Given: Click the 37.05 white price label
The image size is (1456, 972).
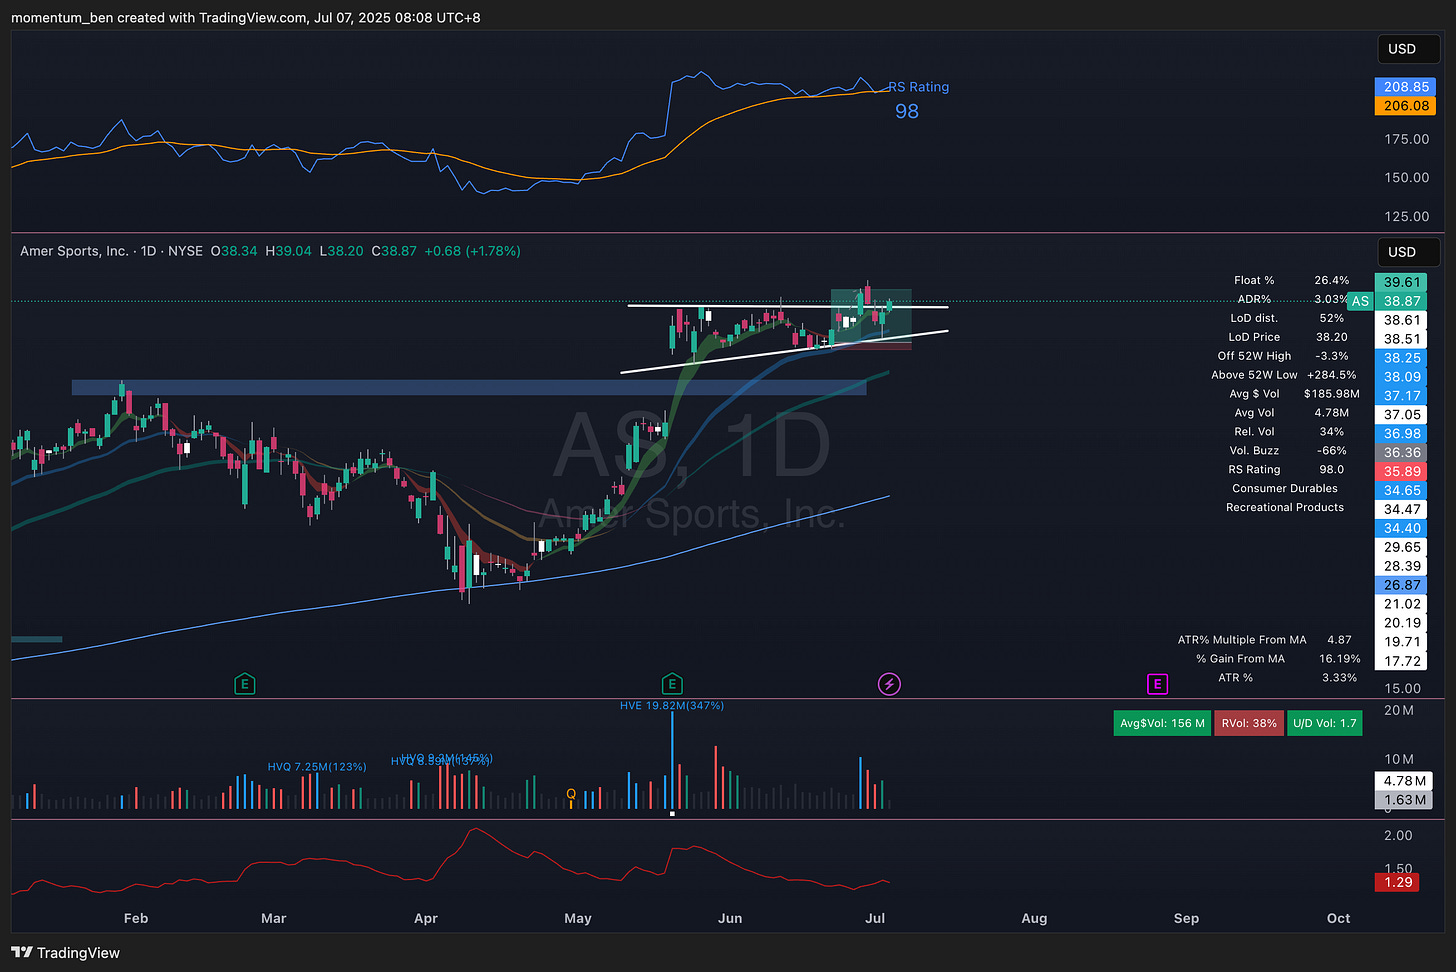Looking at the screenshot, I should tap(1402, 415).
